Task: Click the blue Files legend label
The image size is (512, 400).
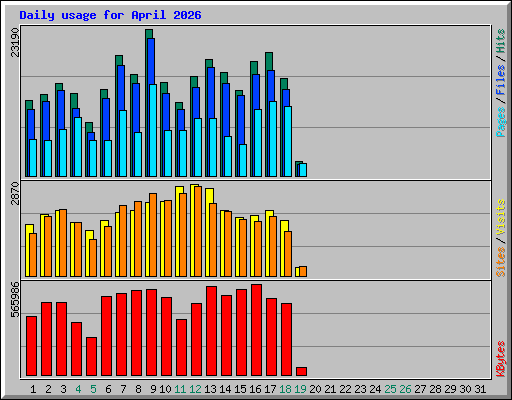Action: (500, 80)
